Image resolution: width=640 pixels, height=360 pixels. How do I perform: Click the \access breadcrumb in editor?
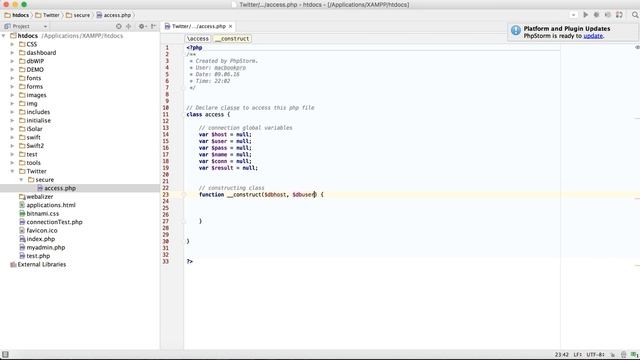(x=198, y=38)
